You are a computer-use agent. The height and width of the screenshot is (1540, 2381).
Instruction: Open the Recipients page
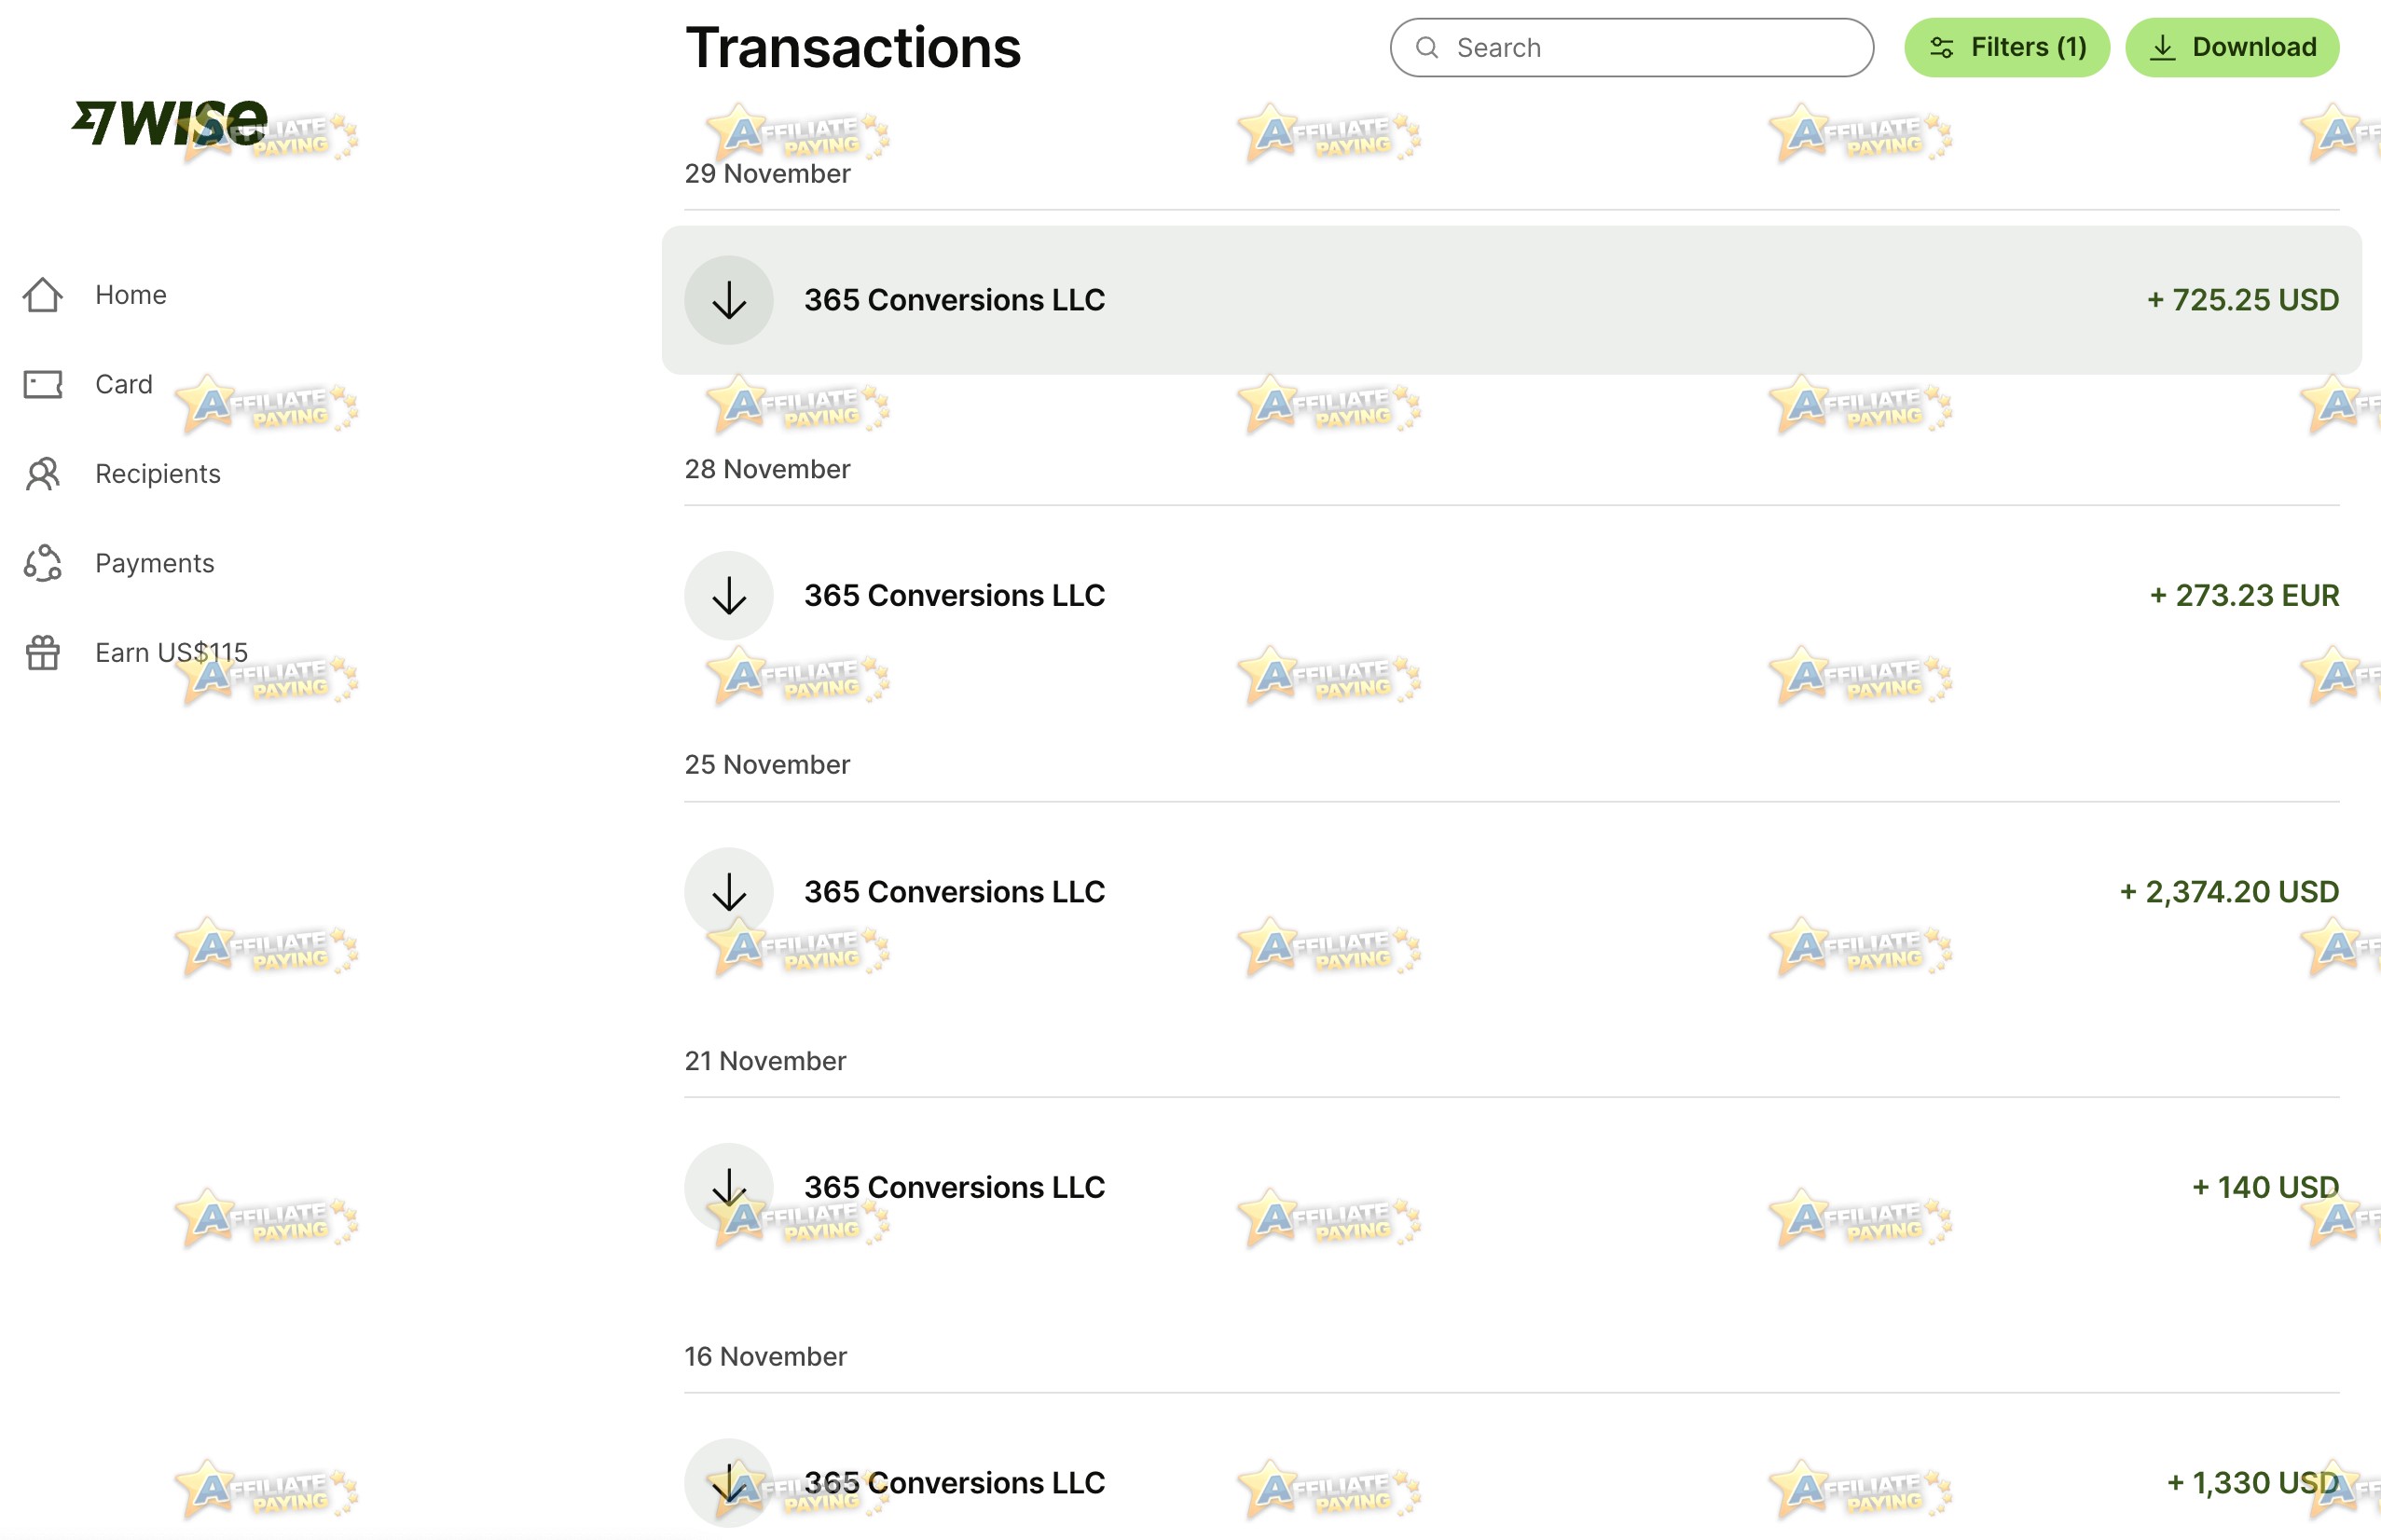(158, 474)
